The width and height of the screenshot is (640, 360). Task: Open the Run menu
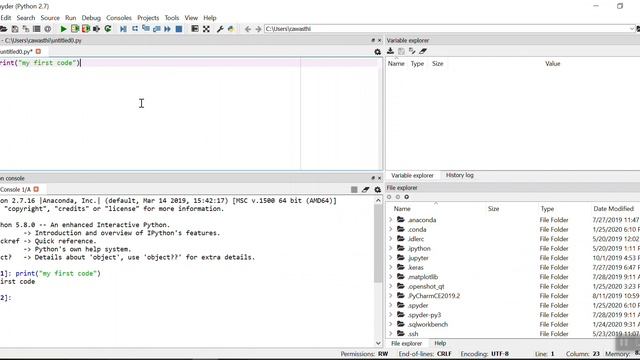click(x=71, y=18)
